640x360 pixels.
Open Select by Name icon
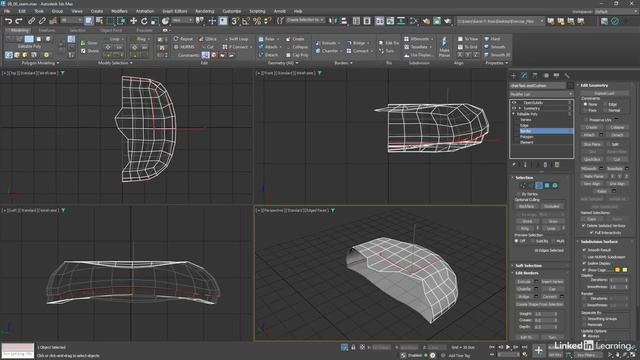[x=99, y=20]
